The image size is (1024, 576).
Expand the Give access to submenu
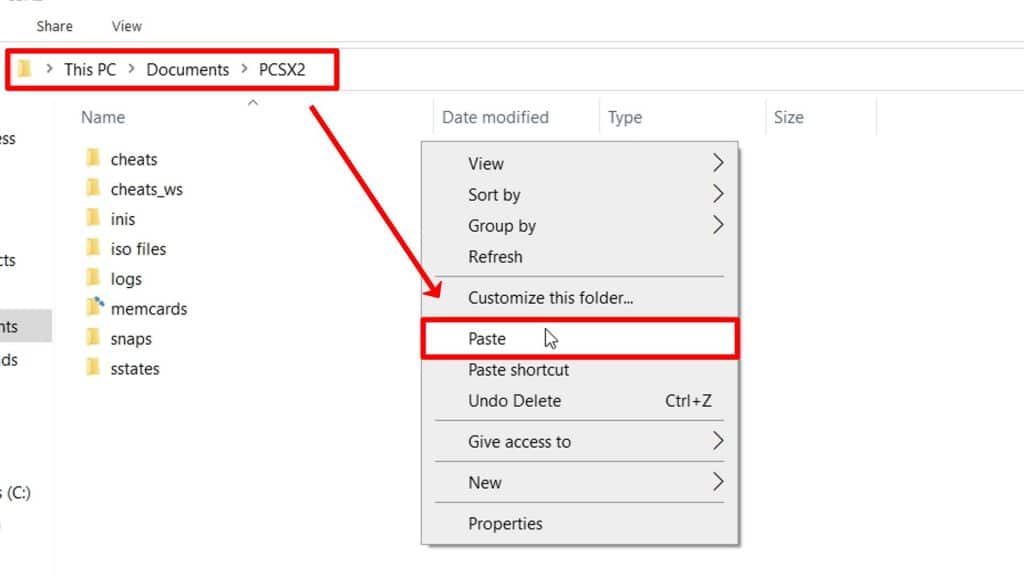point(718,441)
